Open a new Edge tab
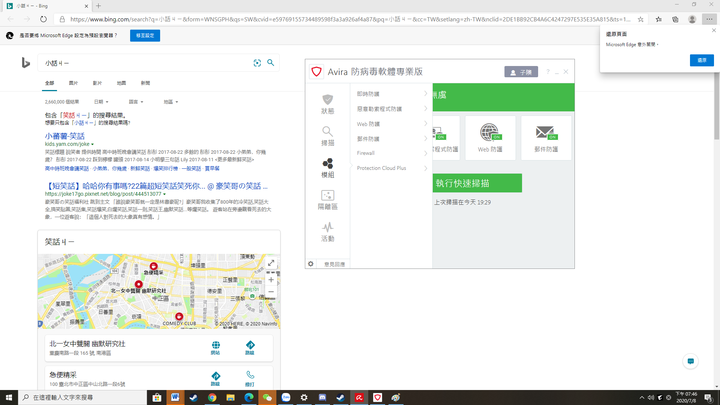The width and height of the screenshot is (720, 405). pyautogui.click(x=98, y=6)
